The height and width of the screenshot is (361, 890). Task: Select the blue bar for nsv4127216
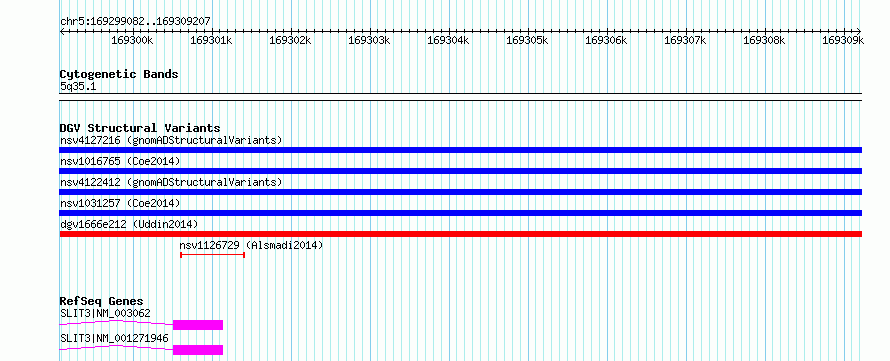click(x=460, y=150)
